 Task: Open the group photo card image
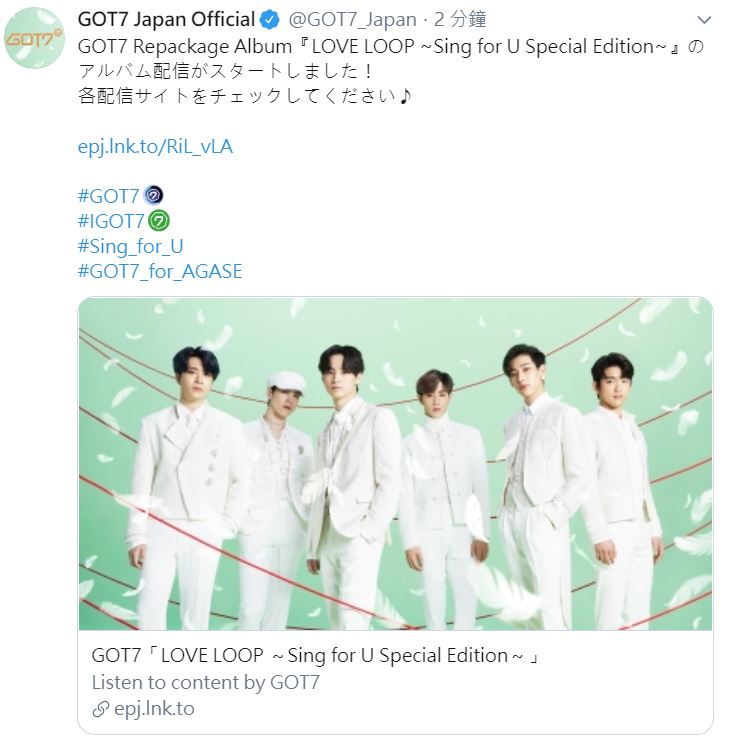[x=395, y=464]
